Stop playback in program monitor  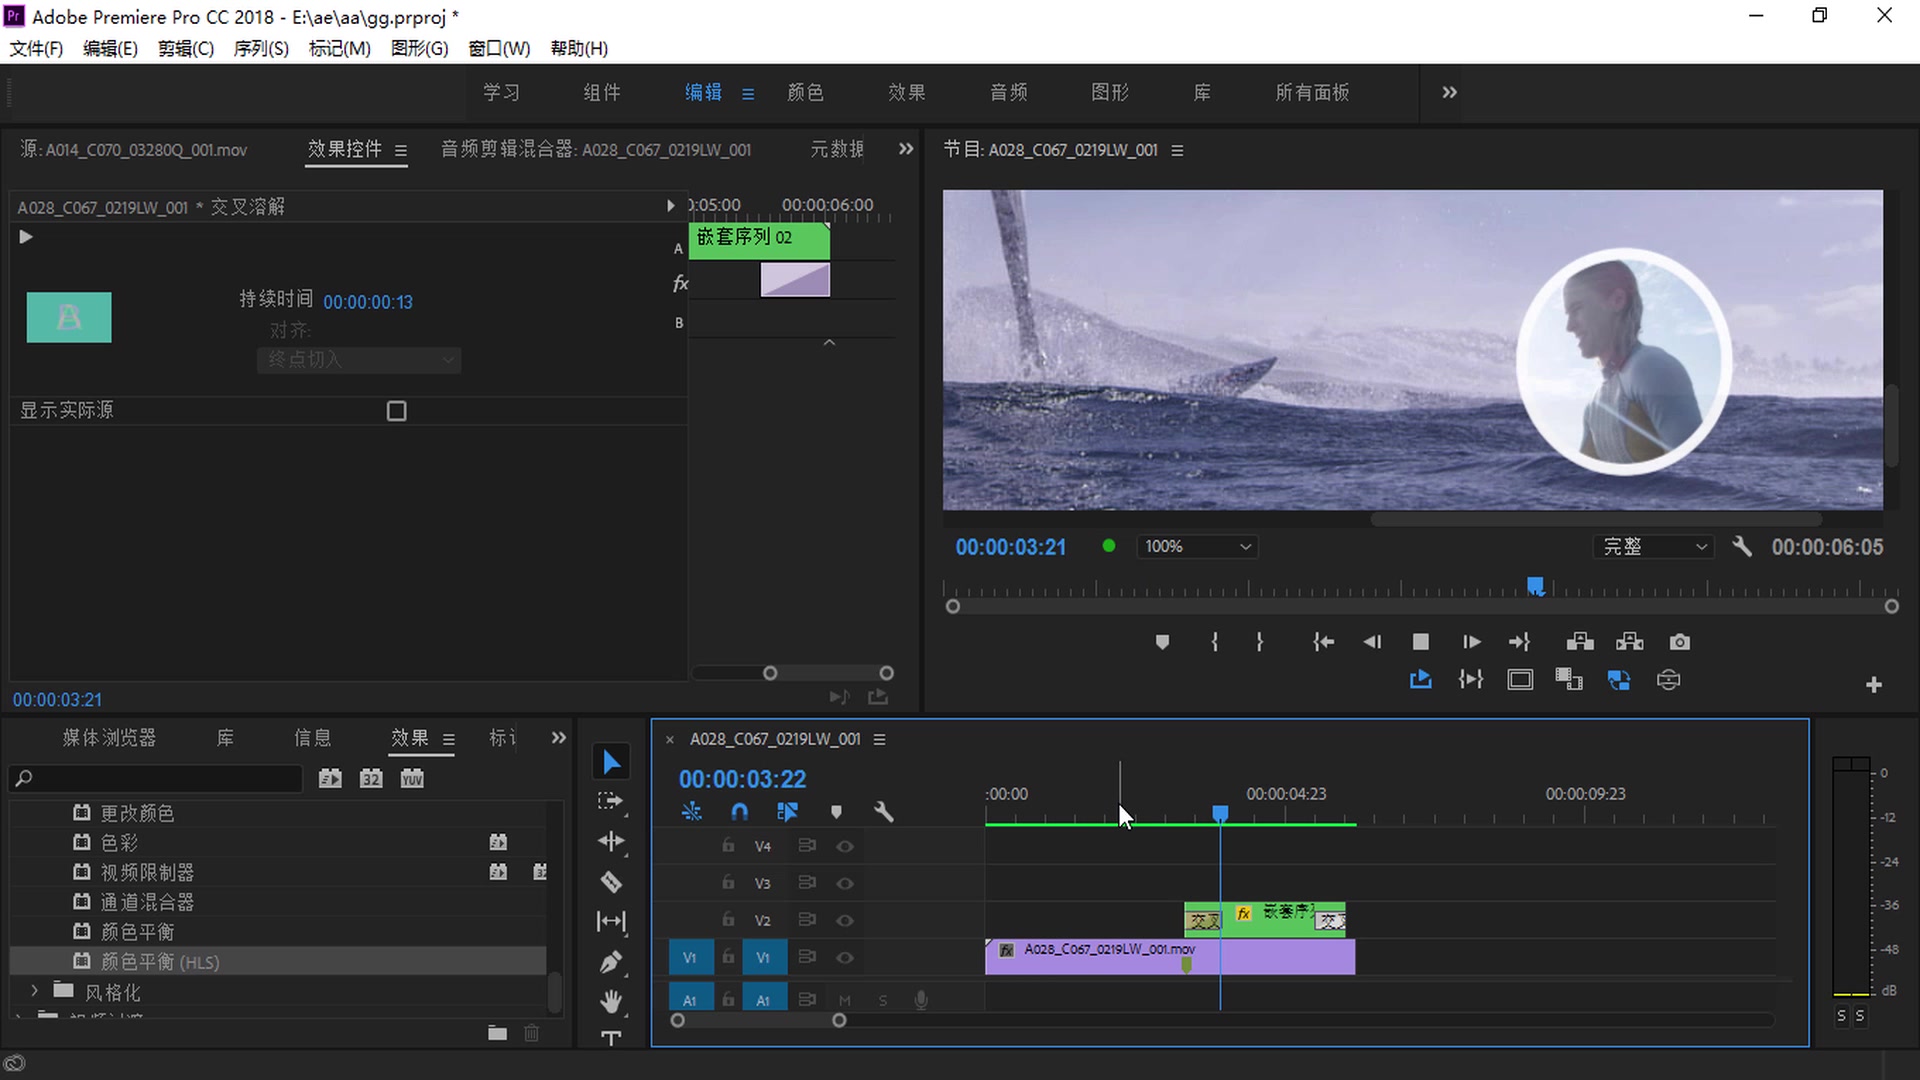click(x=1420, y=642)
